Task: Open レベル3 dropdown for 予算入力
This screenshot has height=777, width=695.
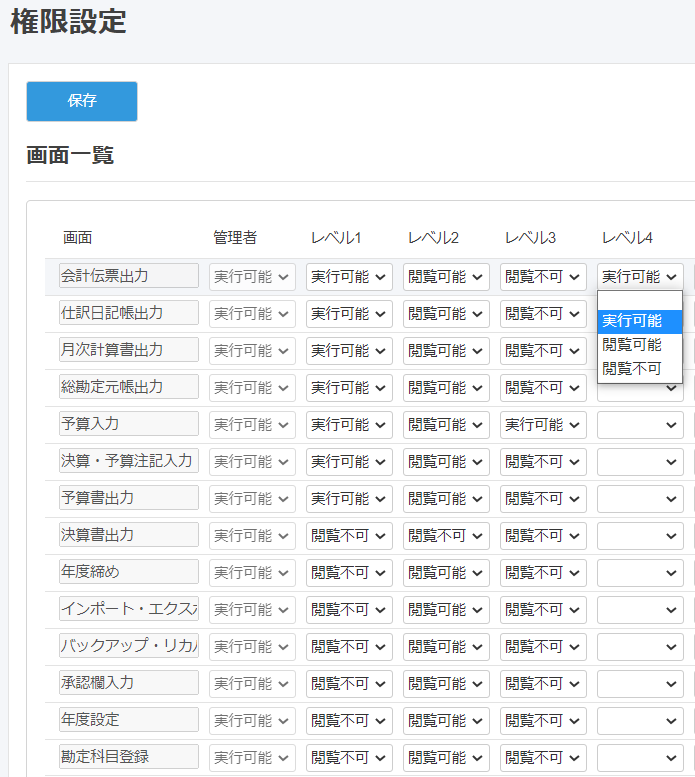Action: pyautogui.click(x=543, y=425)
